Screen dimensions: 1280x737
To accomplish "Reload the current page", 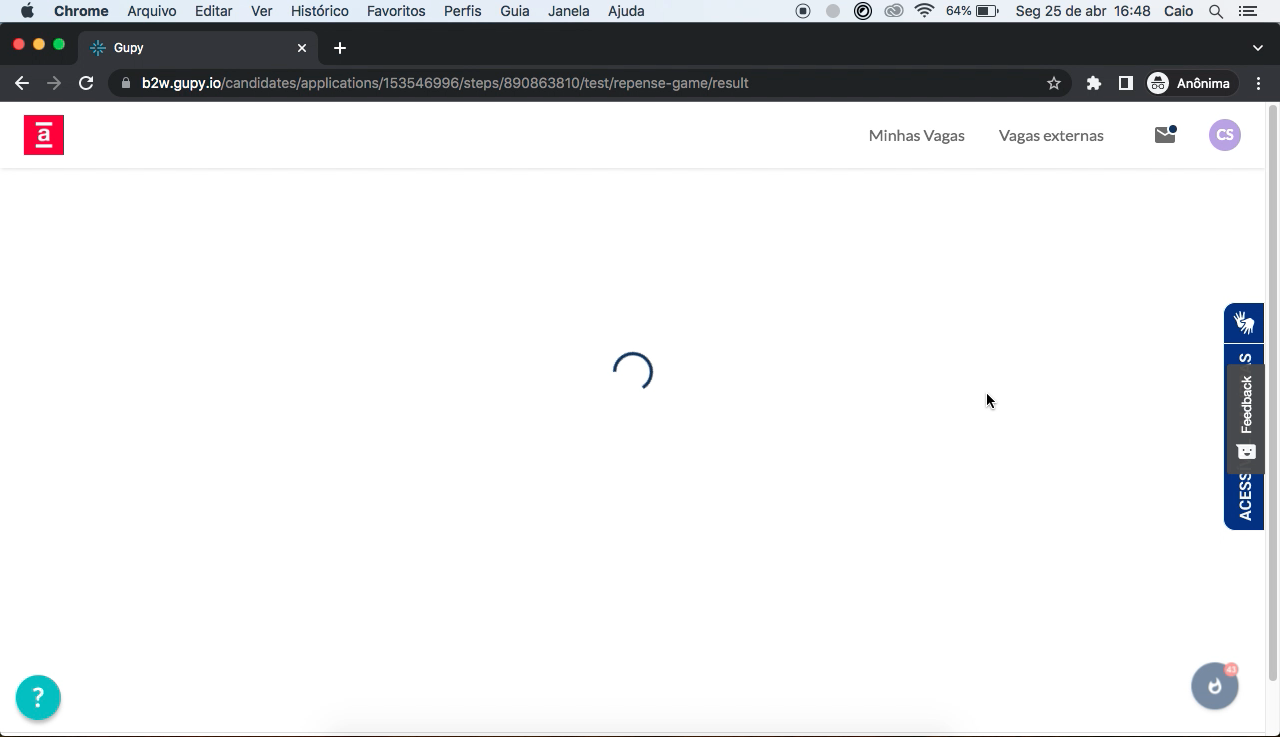I will coord(86,83).
